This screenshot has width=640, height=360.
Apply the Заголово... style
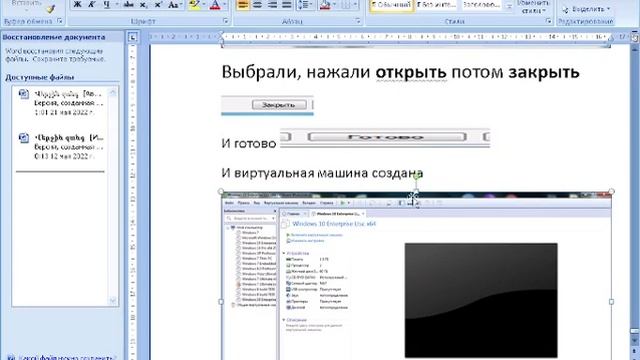point(482,5)
